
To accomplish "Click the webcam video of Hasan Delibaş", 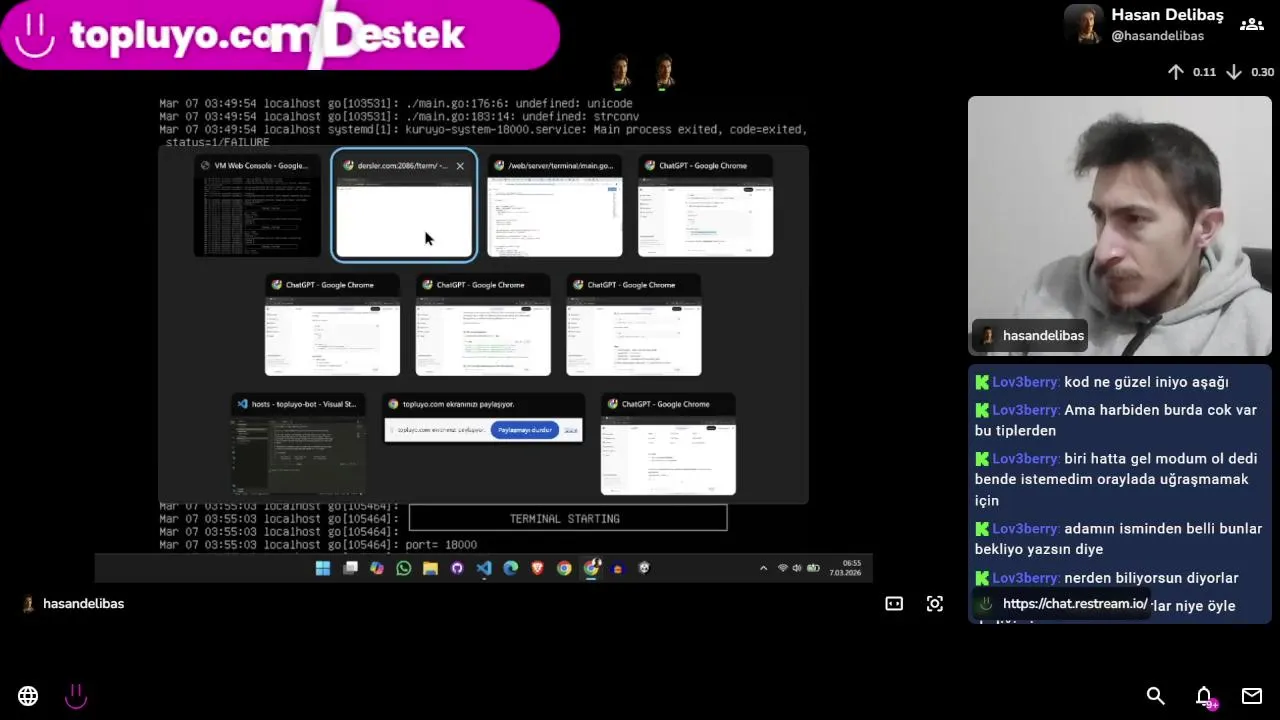I will (x=1120, y=226).
